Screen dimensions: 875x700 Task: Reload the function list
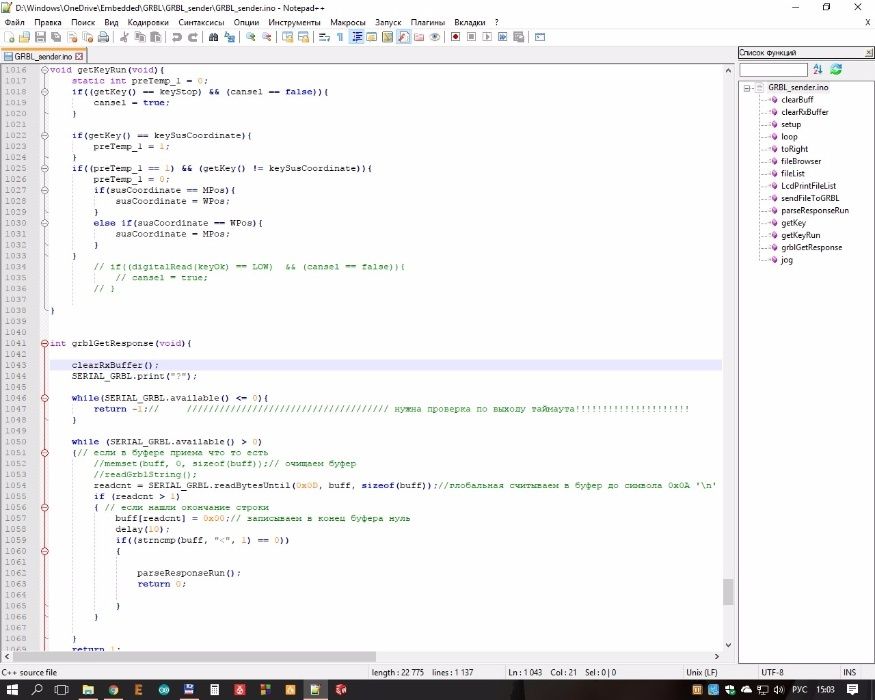[836, 69]
